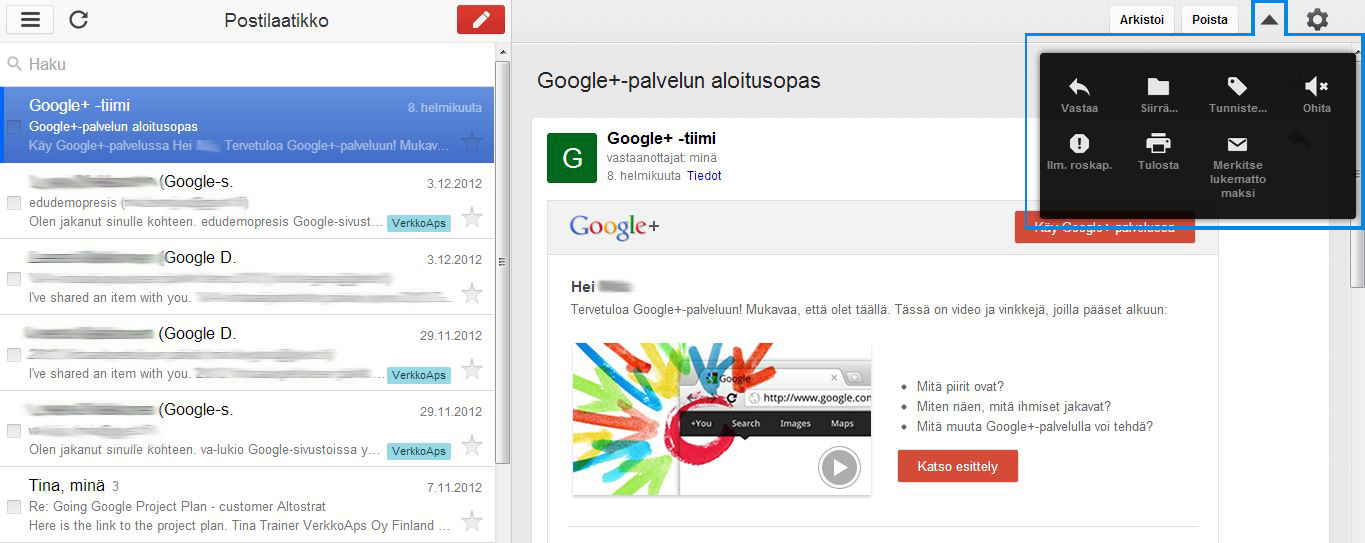Star the Google+ -tiimi message
1365x543 pixels.
click(x=472, y=141)
